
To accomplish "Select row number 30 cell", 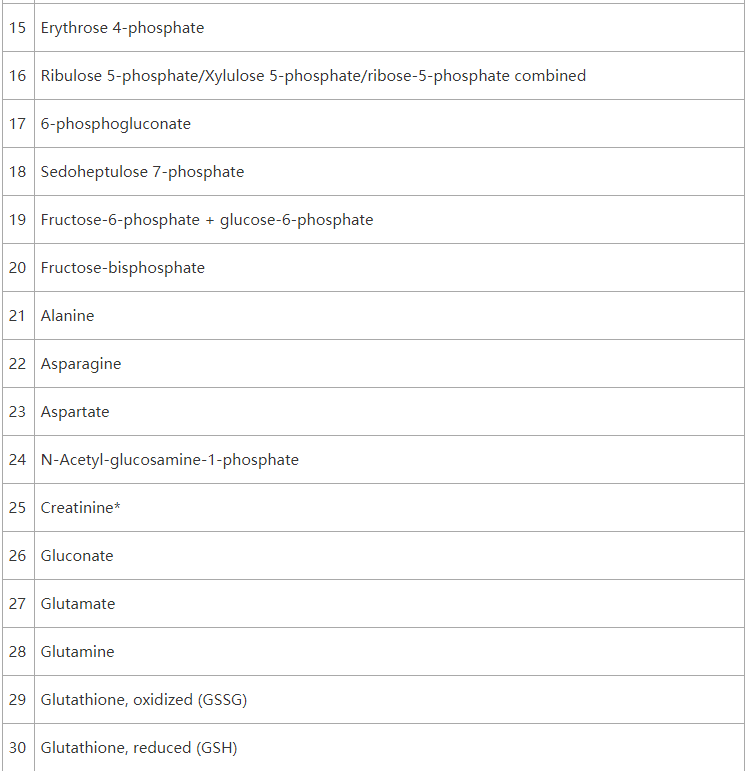I will point(18,747).
